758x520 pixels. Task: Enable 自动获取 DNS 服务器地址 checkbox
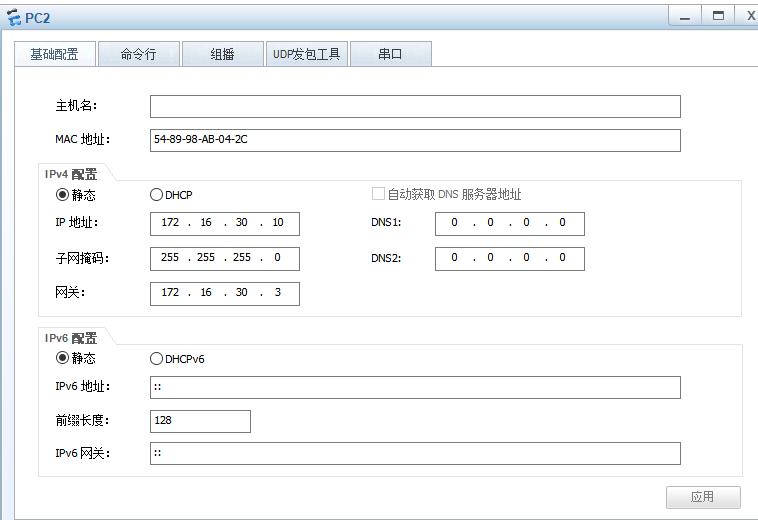[379, 195]
